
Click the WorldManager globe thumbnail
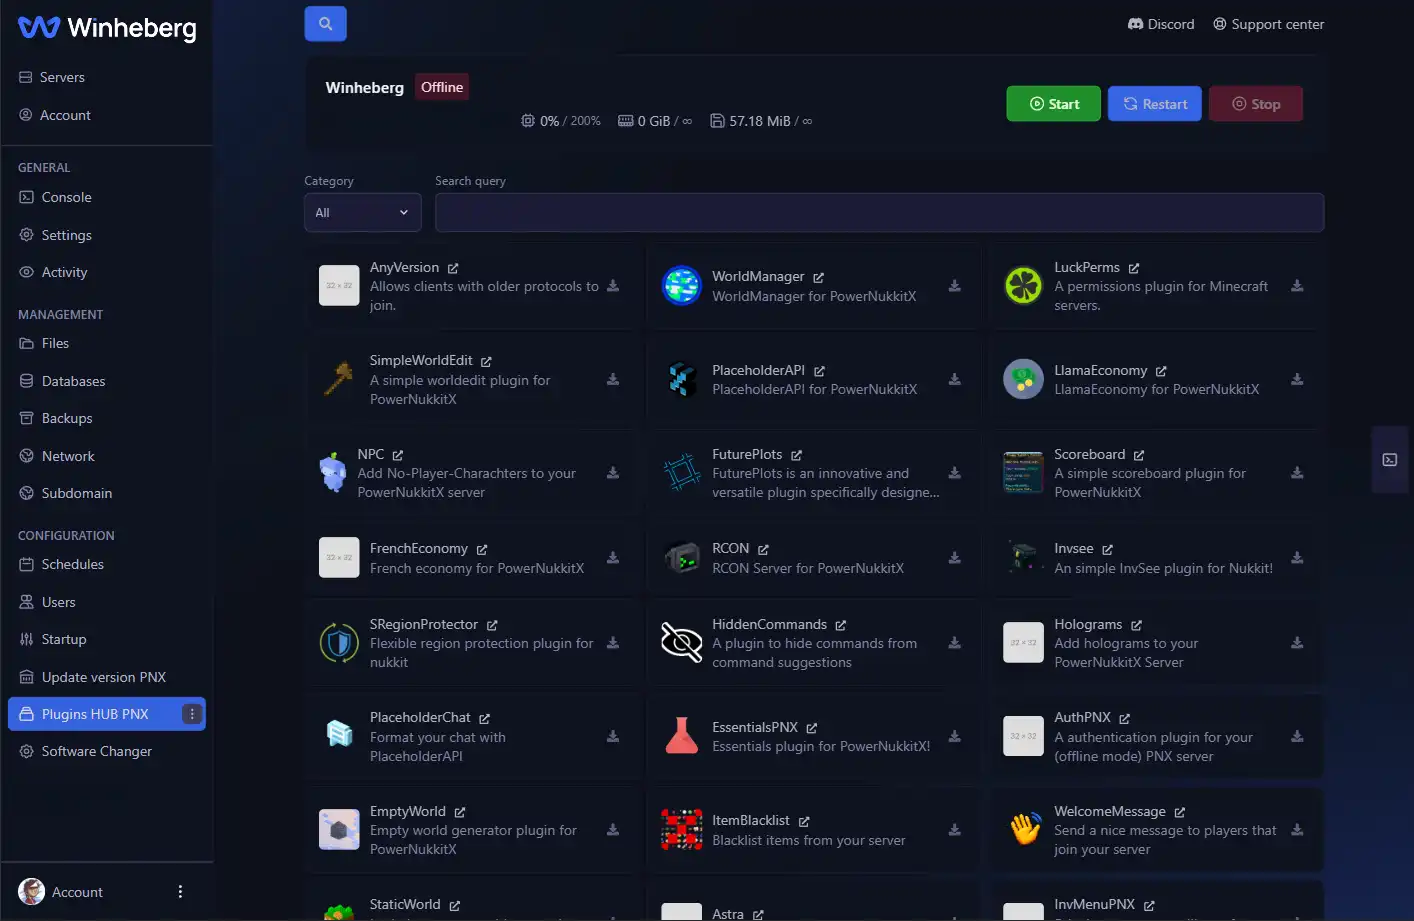681,286
